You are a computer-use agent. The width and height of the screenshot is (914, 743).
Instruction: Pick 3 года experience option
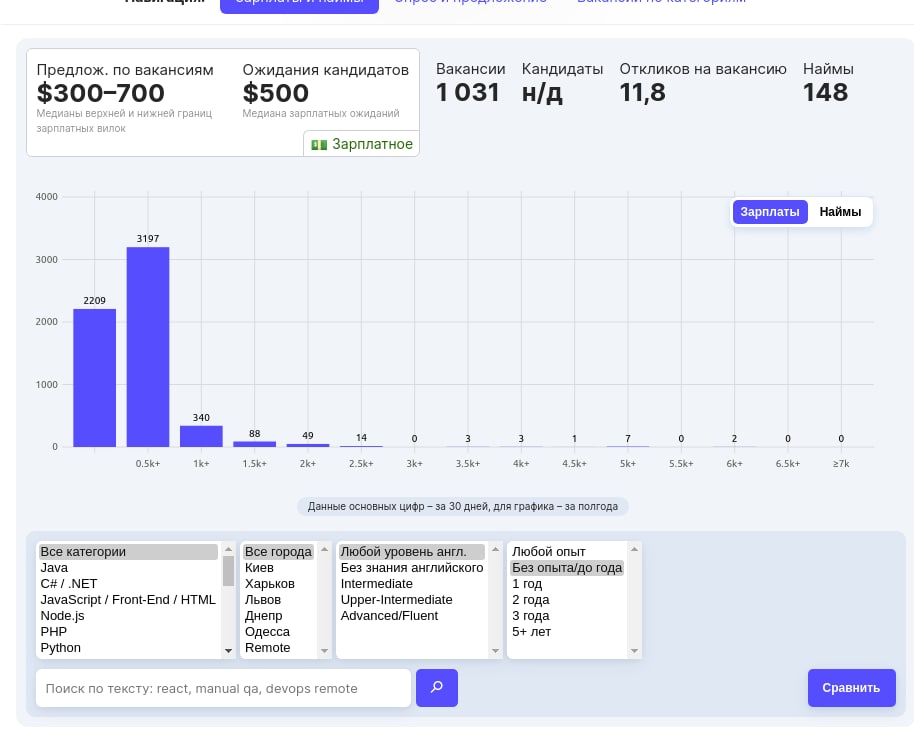[567, 615]
